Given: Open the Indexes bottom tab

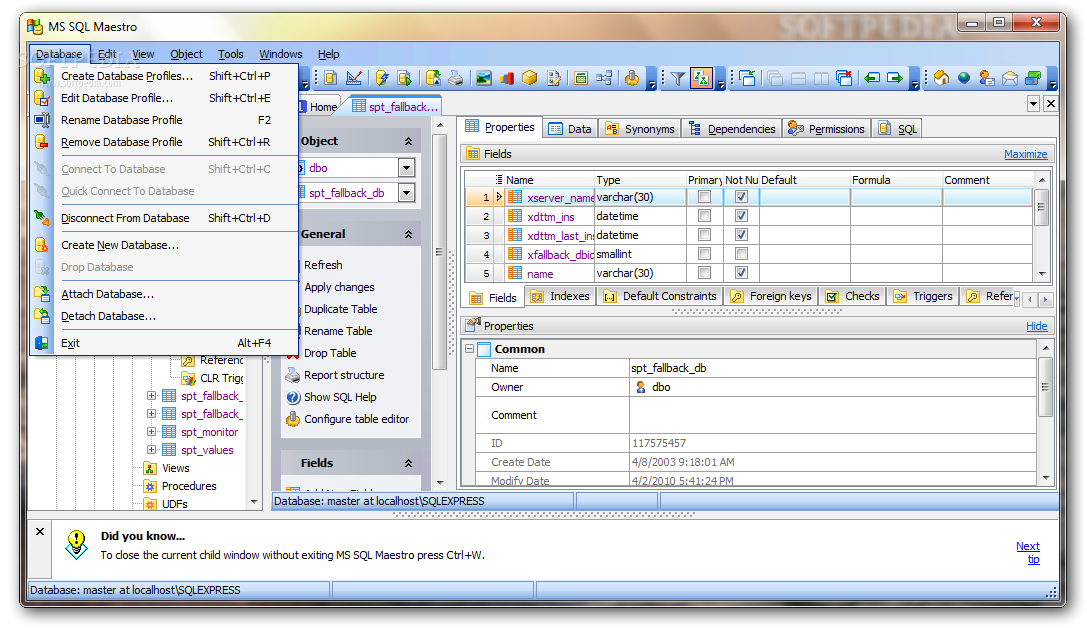Looking at the screenshot, I should [x=560, y=297].
